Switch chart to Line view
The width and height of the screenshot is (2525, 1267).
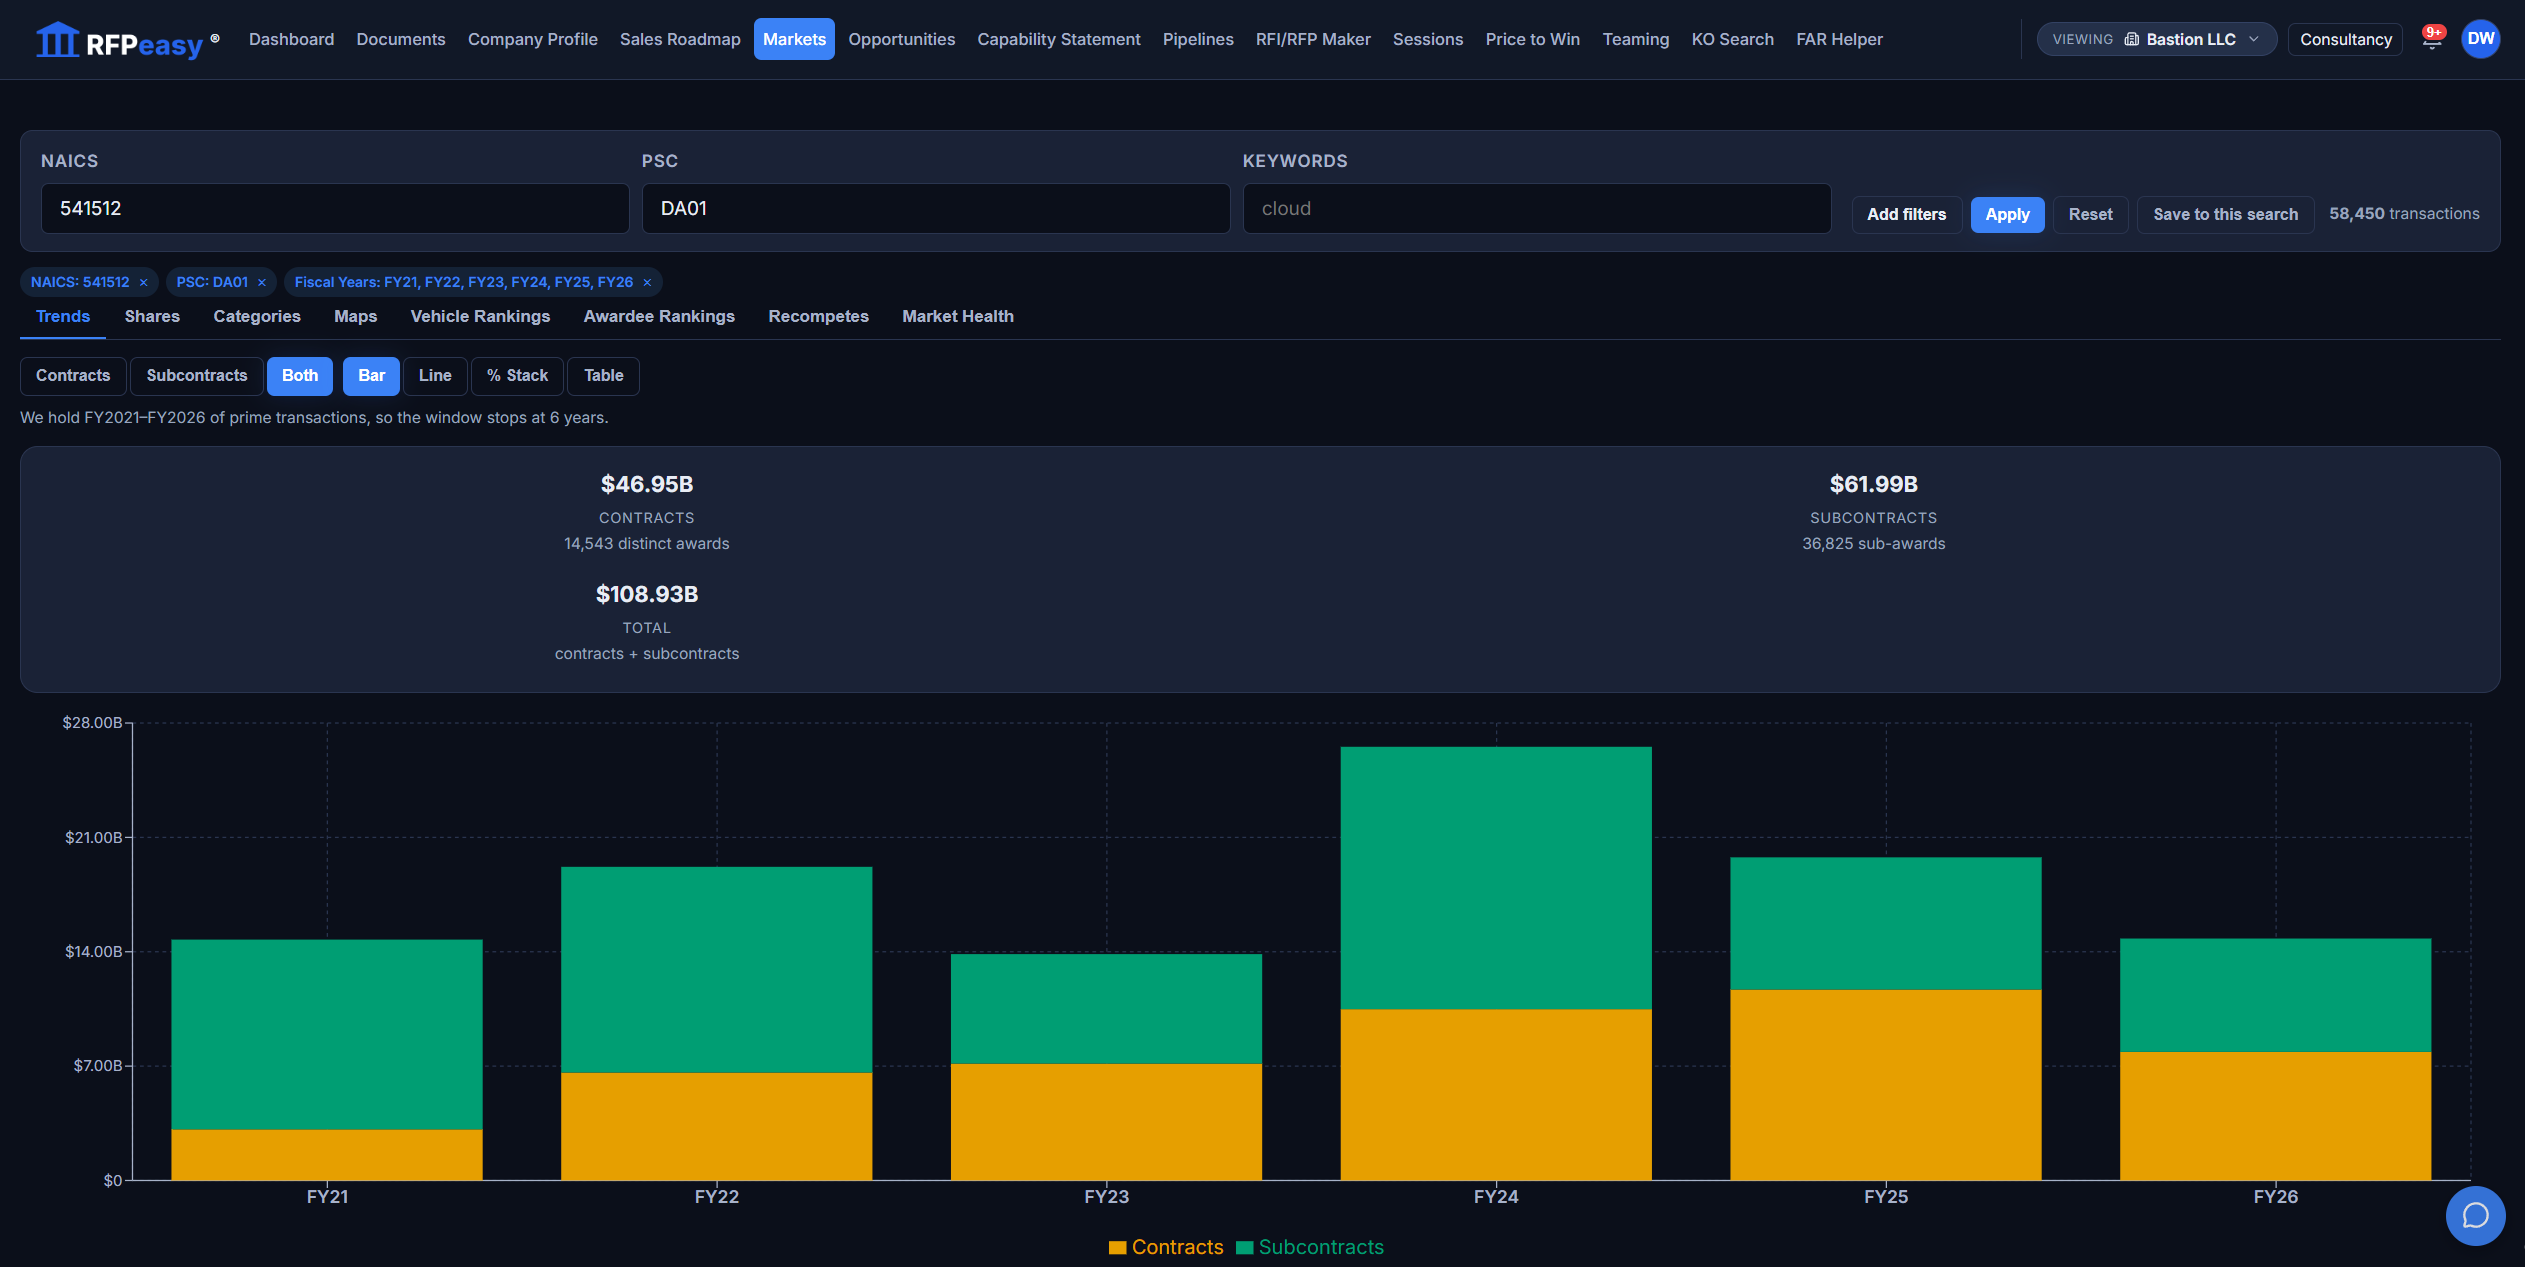click(x=435, y=375)
